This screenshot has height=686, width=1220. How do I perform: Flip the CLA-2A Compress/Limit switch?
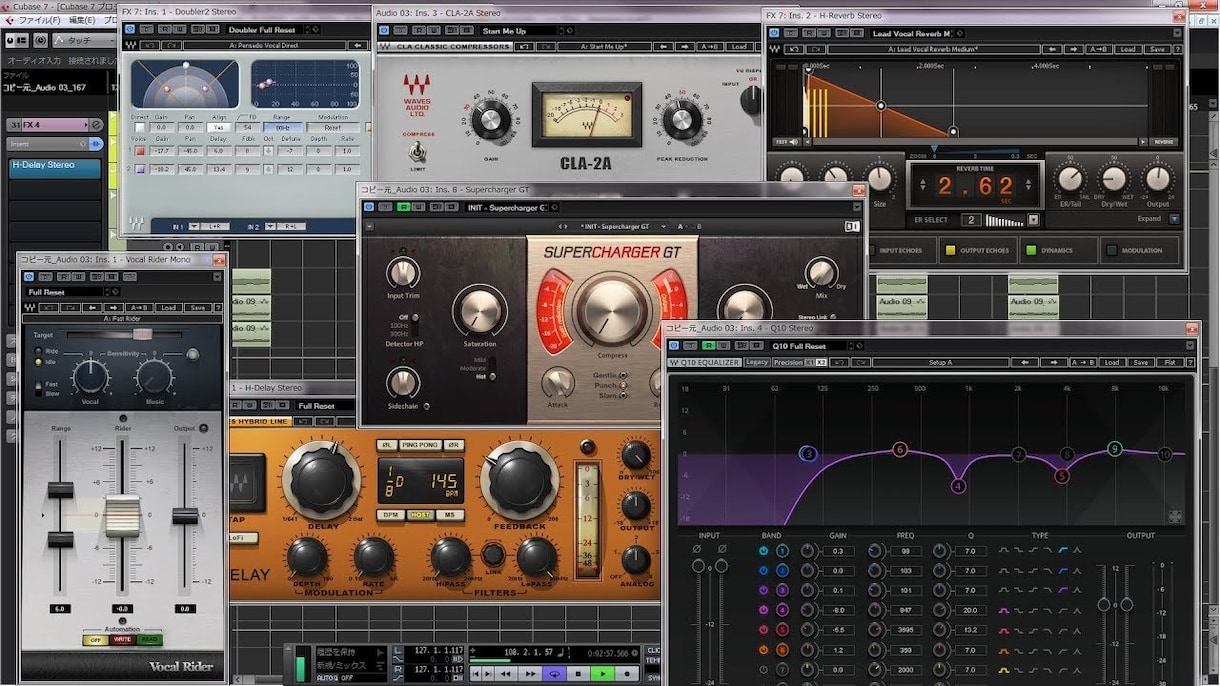pos(416,152)
